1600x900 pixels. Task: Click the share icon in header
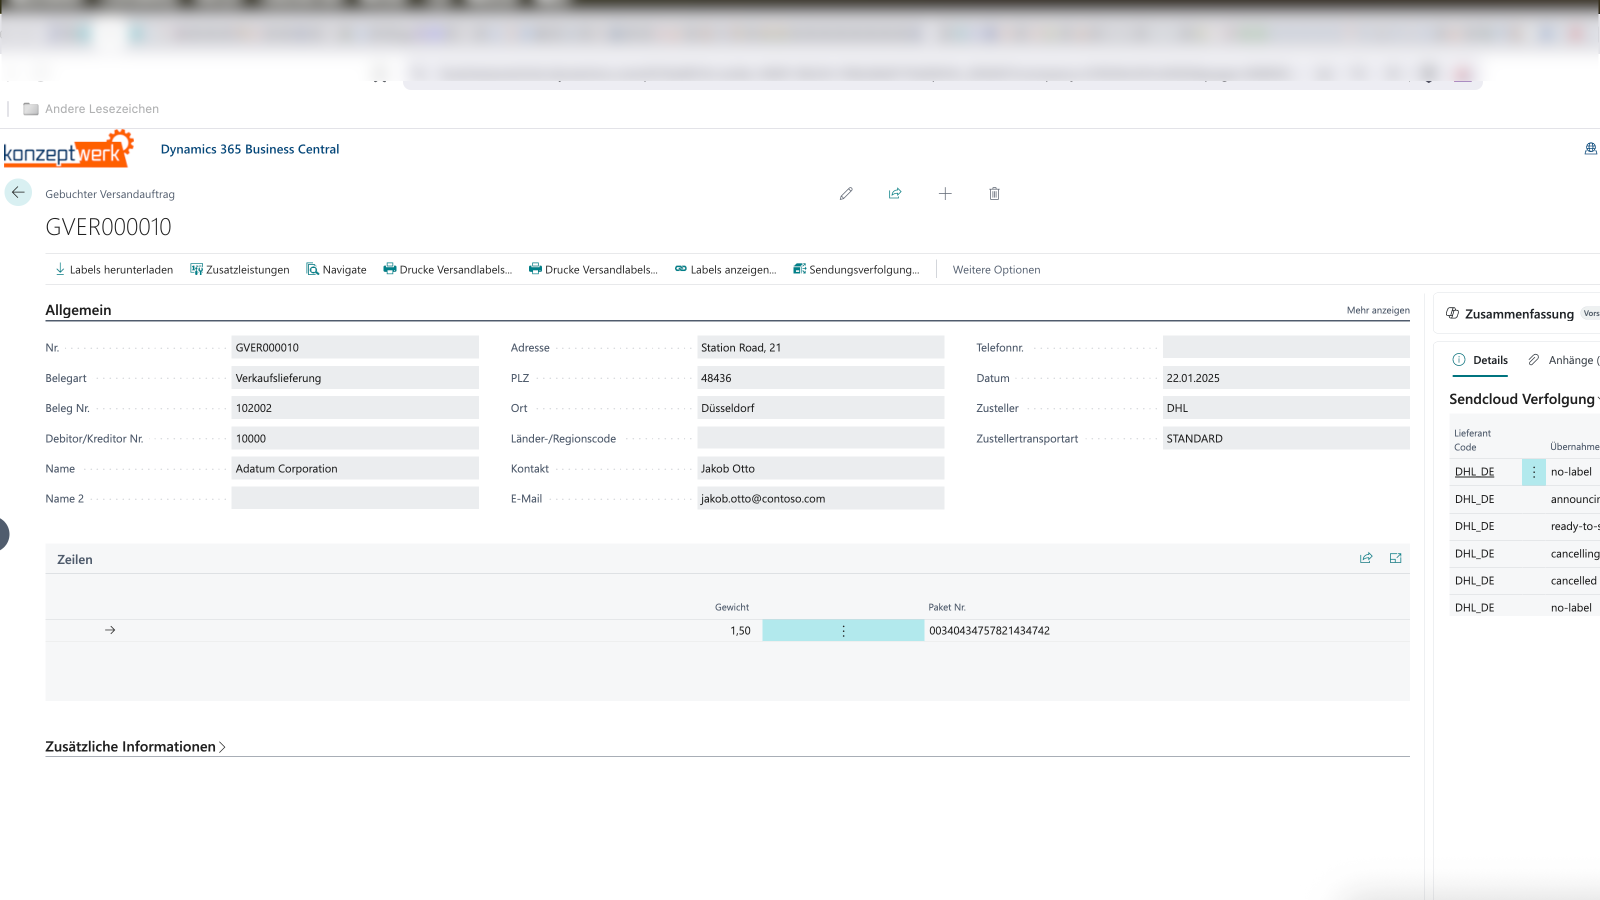click(895, 194)
